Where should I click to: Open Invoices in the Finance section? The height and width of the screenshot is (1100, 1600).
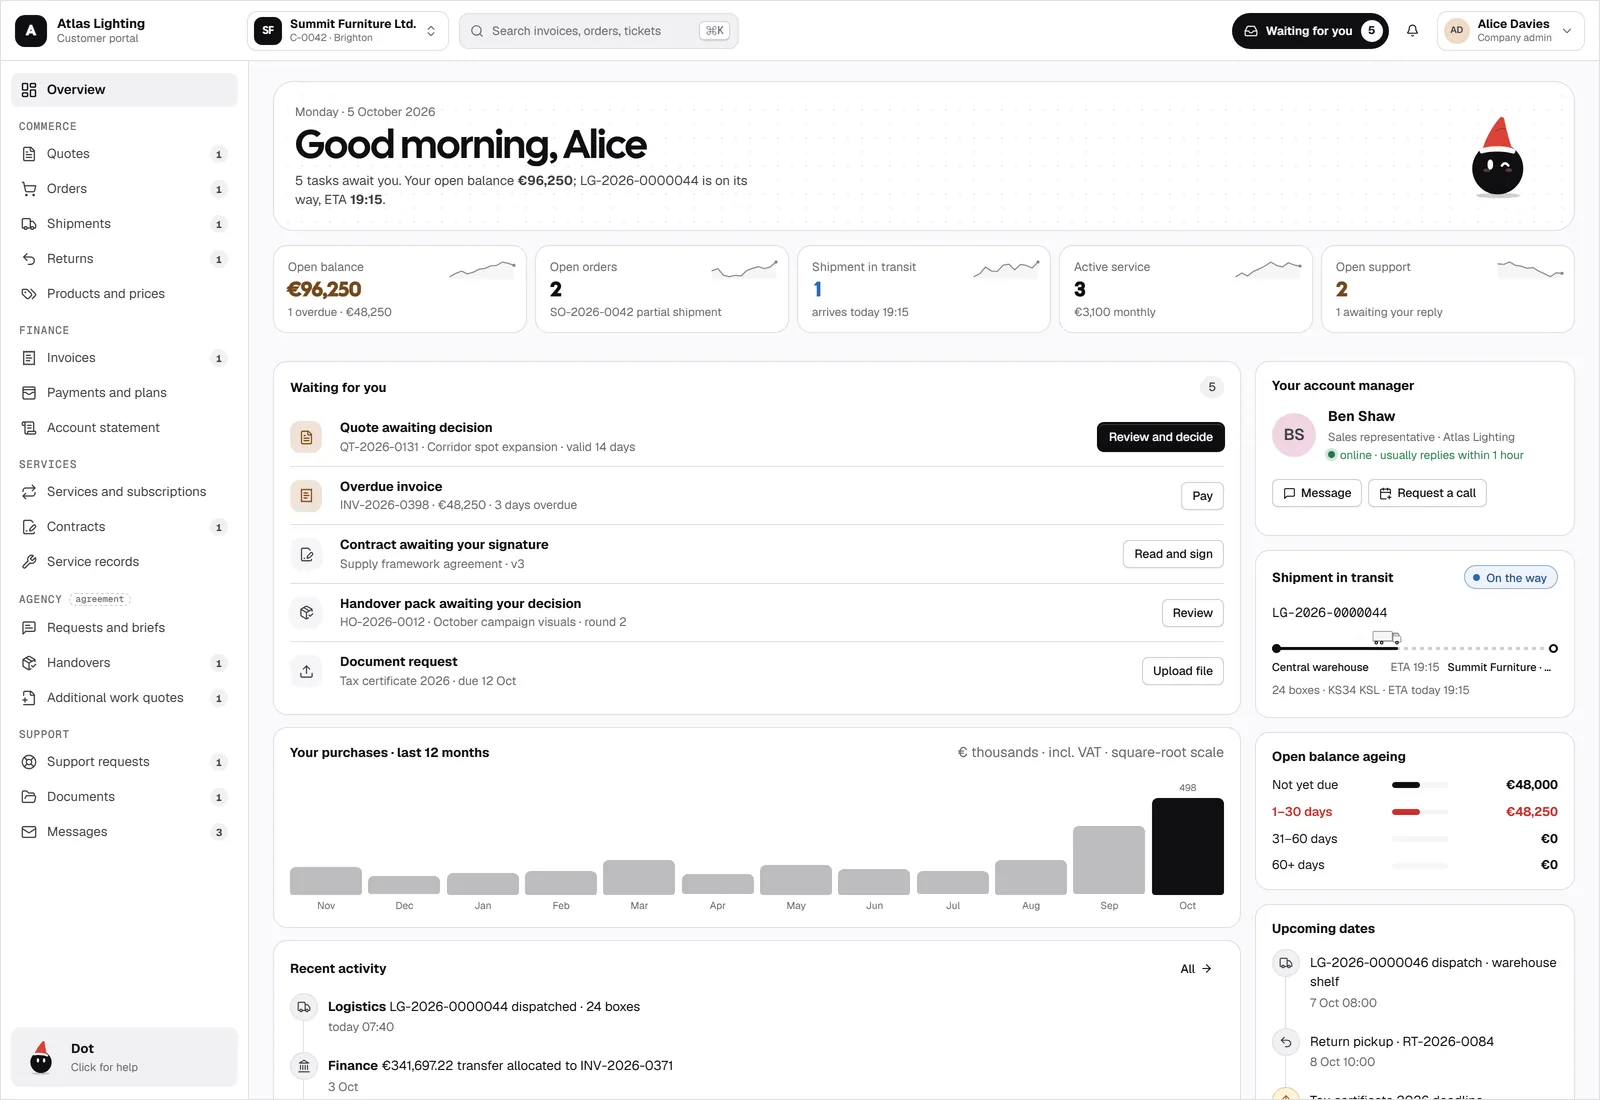pyautogui.click(x=125, y=358)
